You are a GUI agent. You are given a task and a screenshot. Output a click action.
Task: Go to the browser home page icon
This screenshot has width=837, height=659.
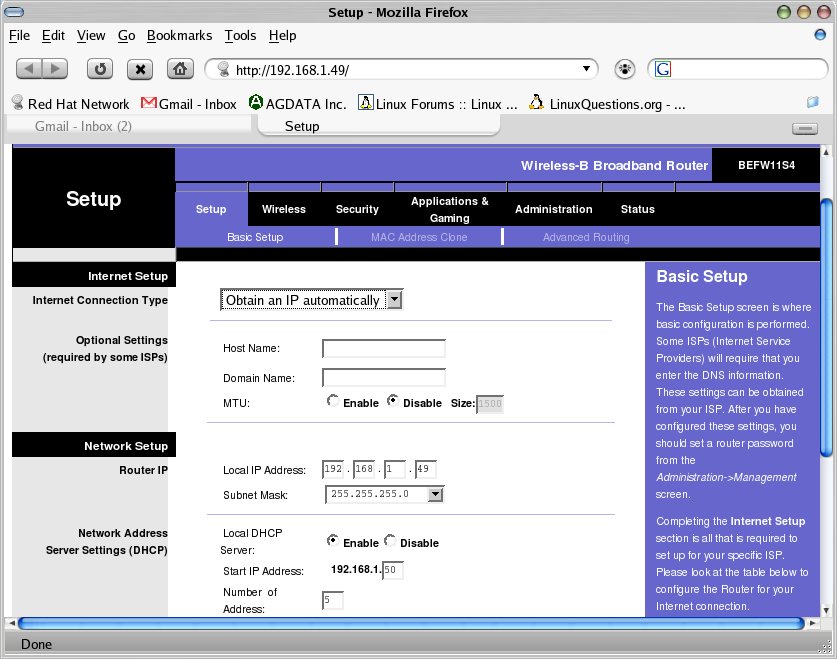tap(179, 69)
